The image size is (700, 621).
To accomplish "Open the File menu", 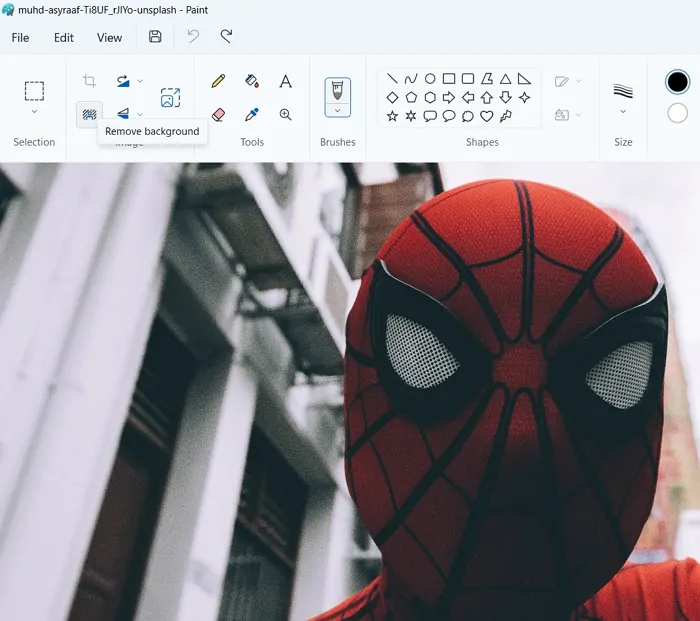I will click(x=20, y=38).
